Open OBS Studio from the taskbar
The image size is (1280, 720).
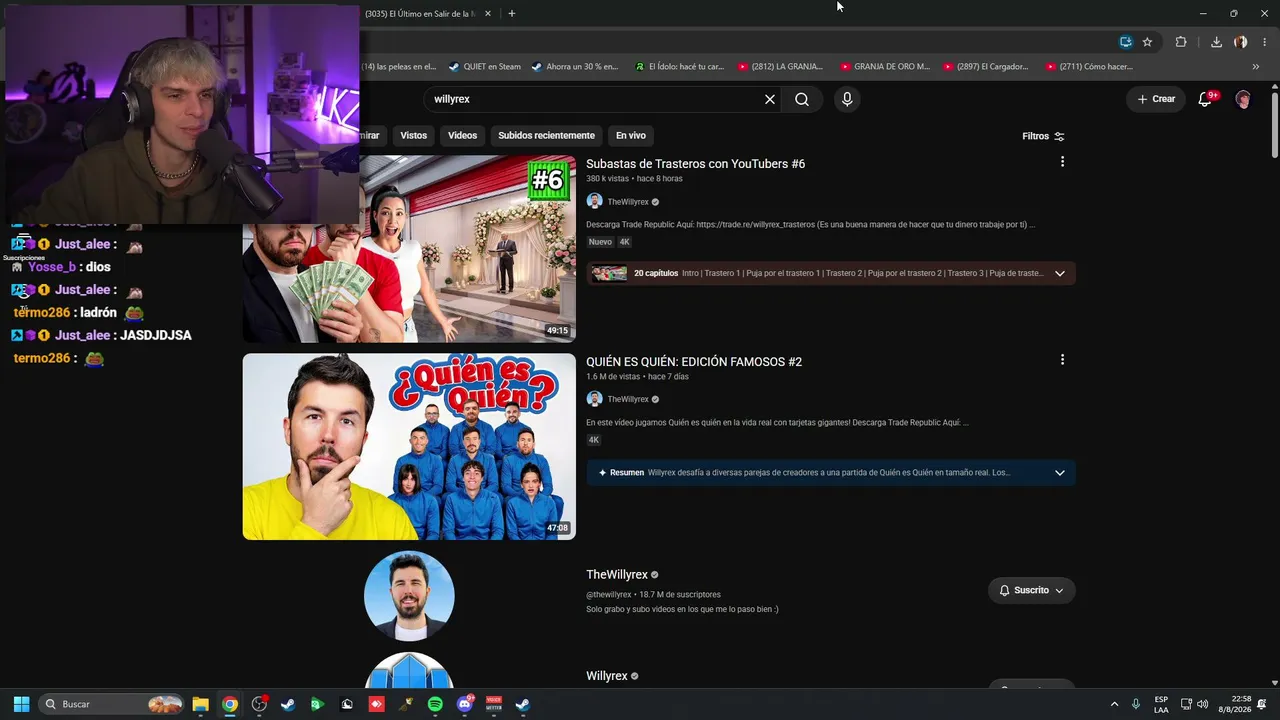tap(259, 704)
